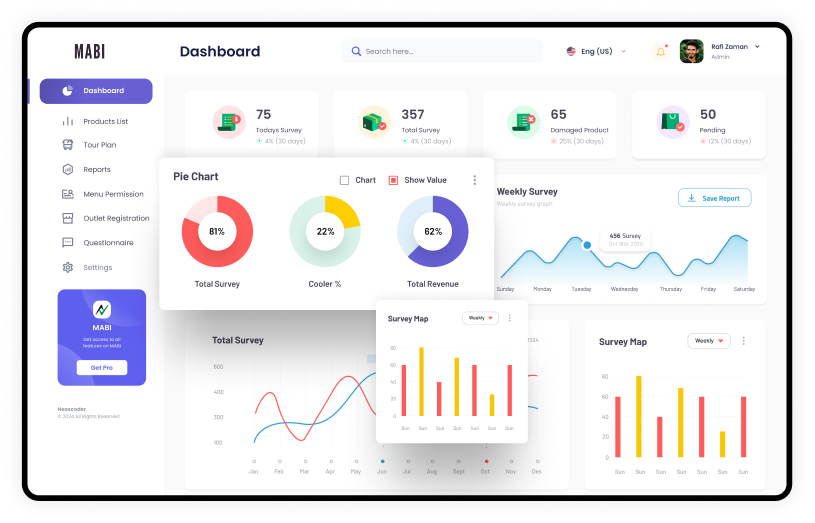The height and width of the screenshot is (523, 815).
Task: Enable the Chart checkbox
Action: pos(344,180)
